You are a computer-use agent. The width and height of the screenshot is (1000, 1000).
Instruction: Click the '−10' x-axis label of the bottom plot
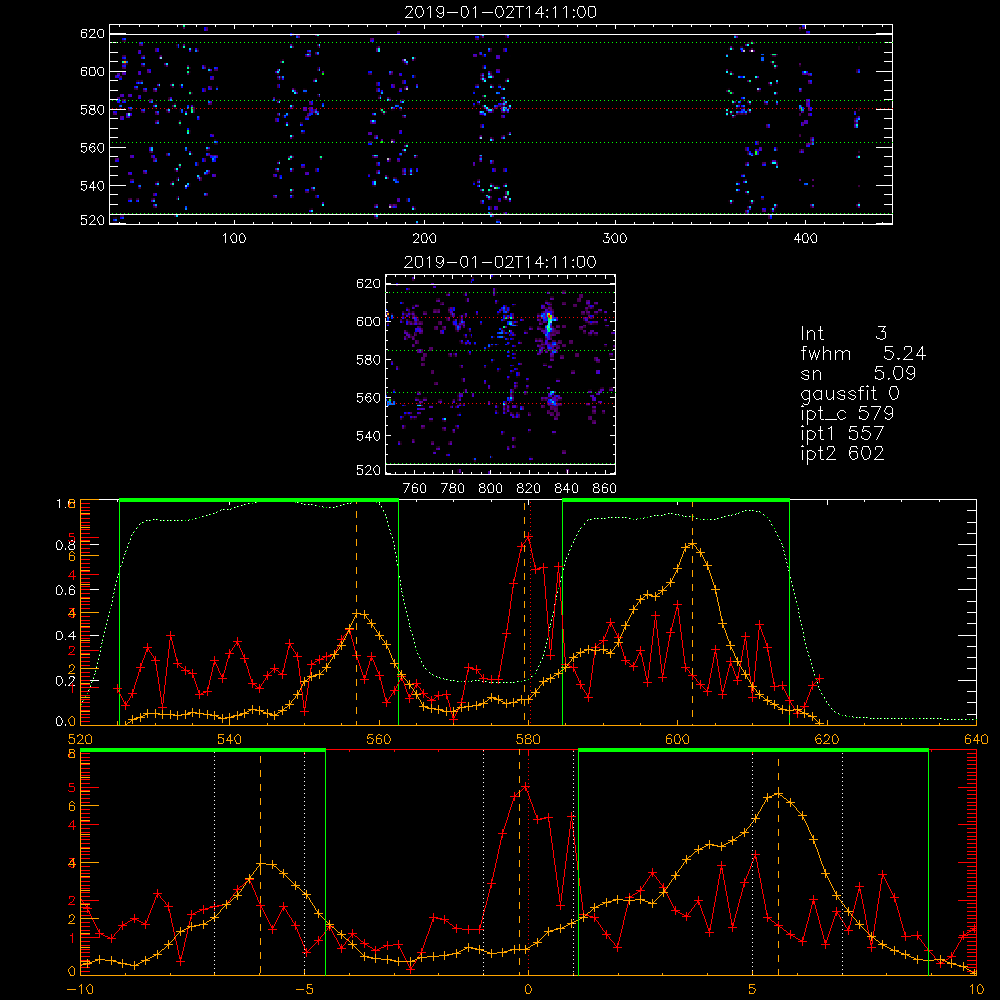(80, 989)
